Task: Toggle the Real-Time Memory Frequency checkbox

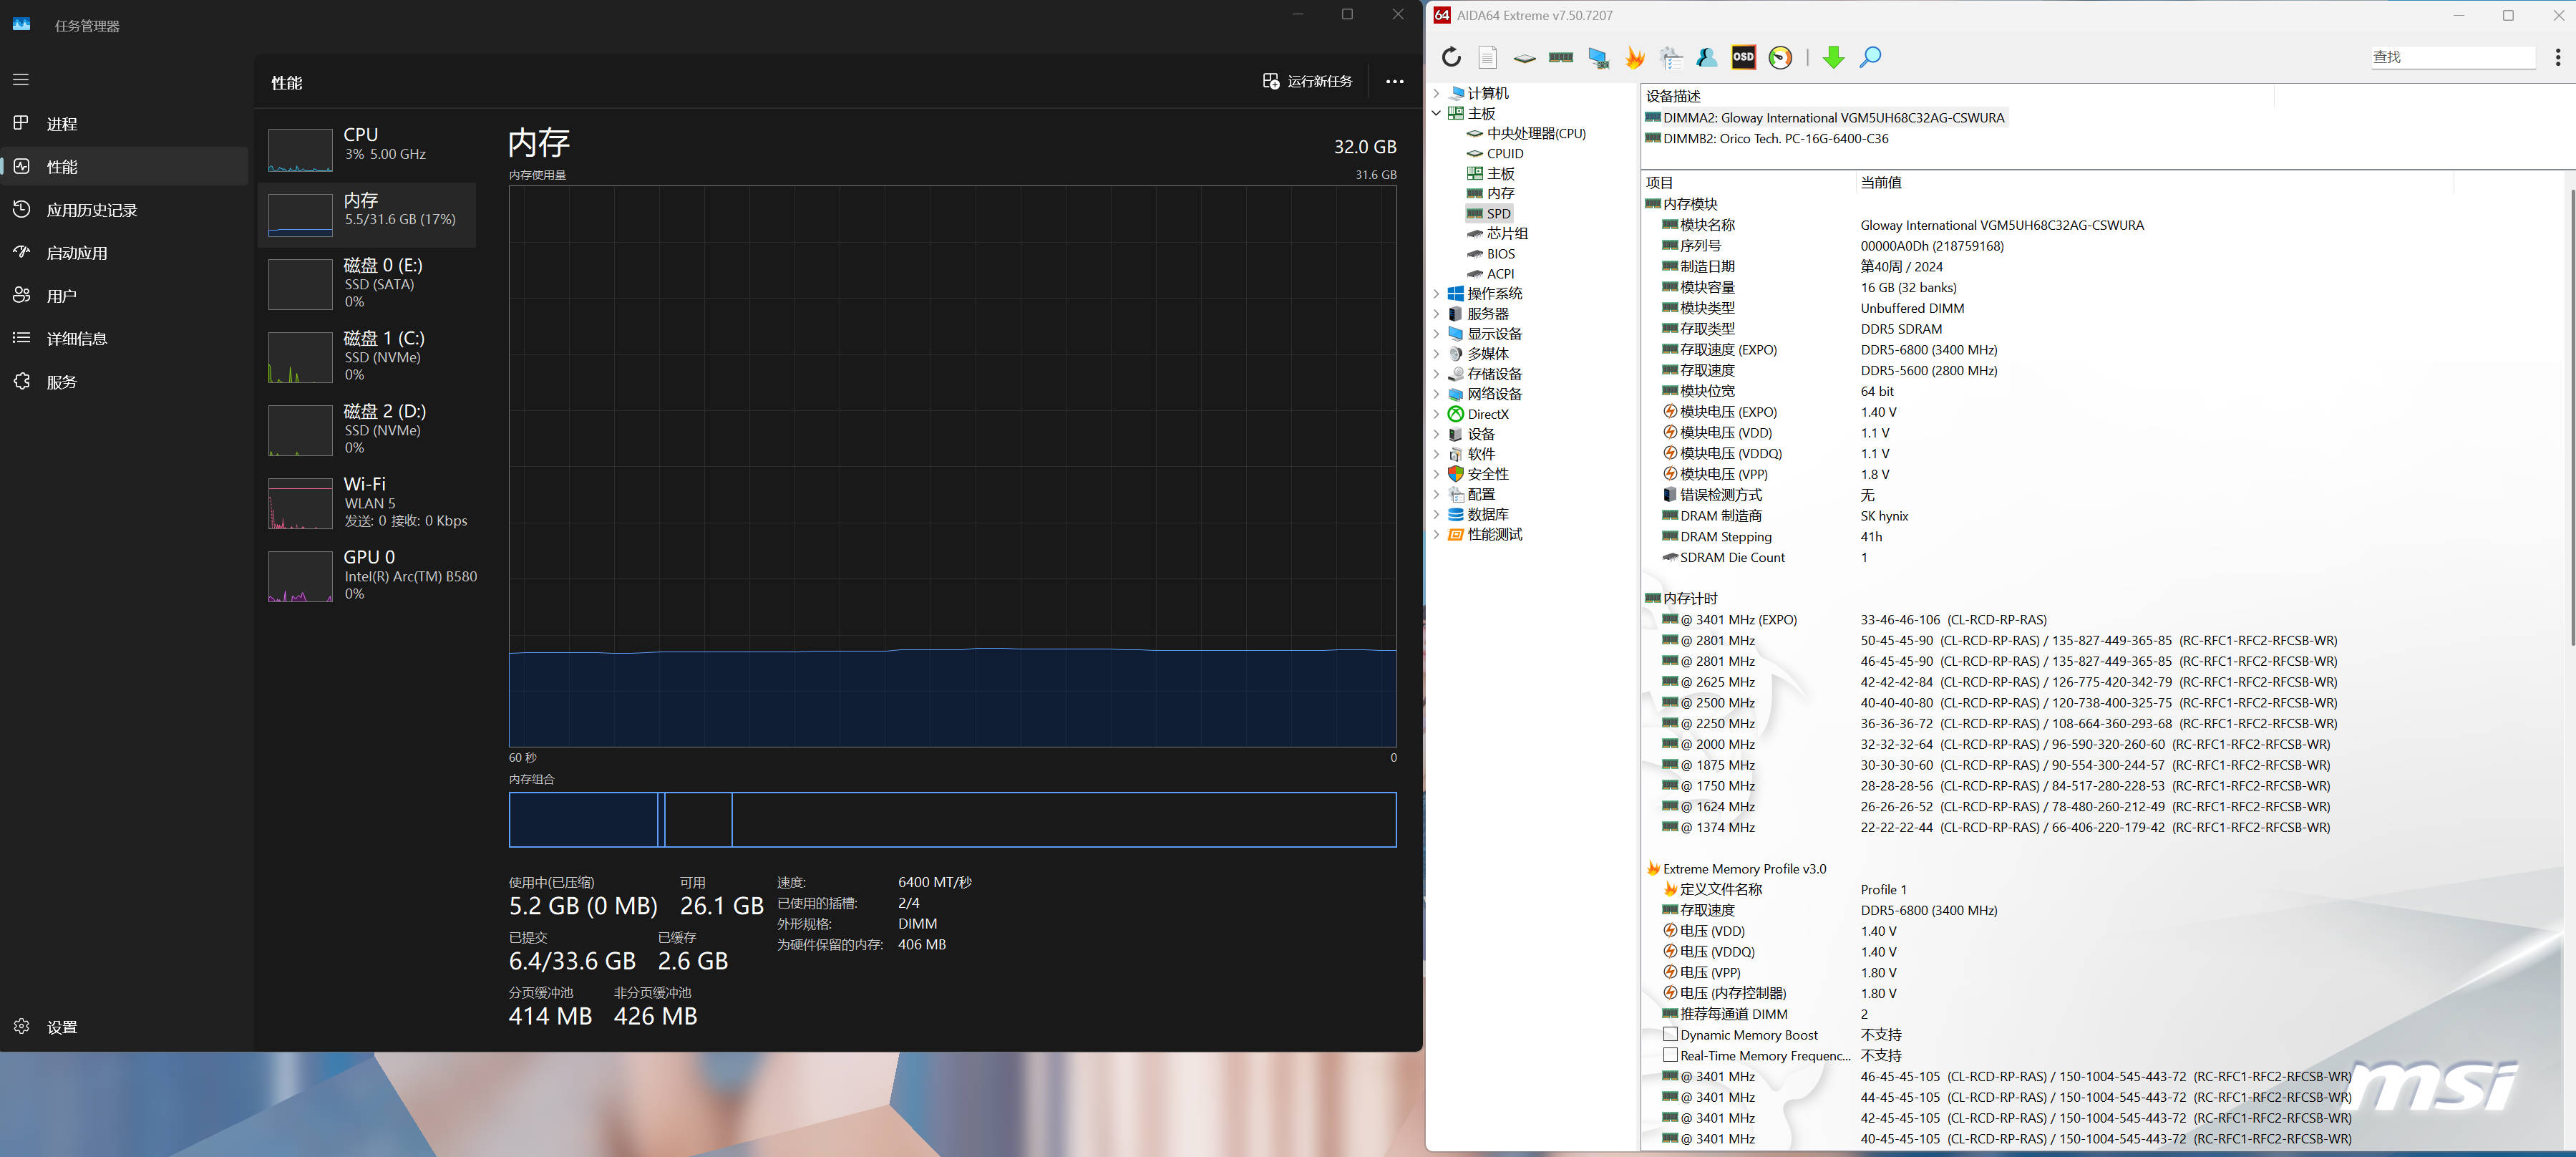Action: point(1670,1055)
